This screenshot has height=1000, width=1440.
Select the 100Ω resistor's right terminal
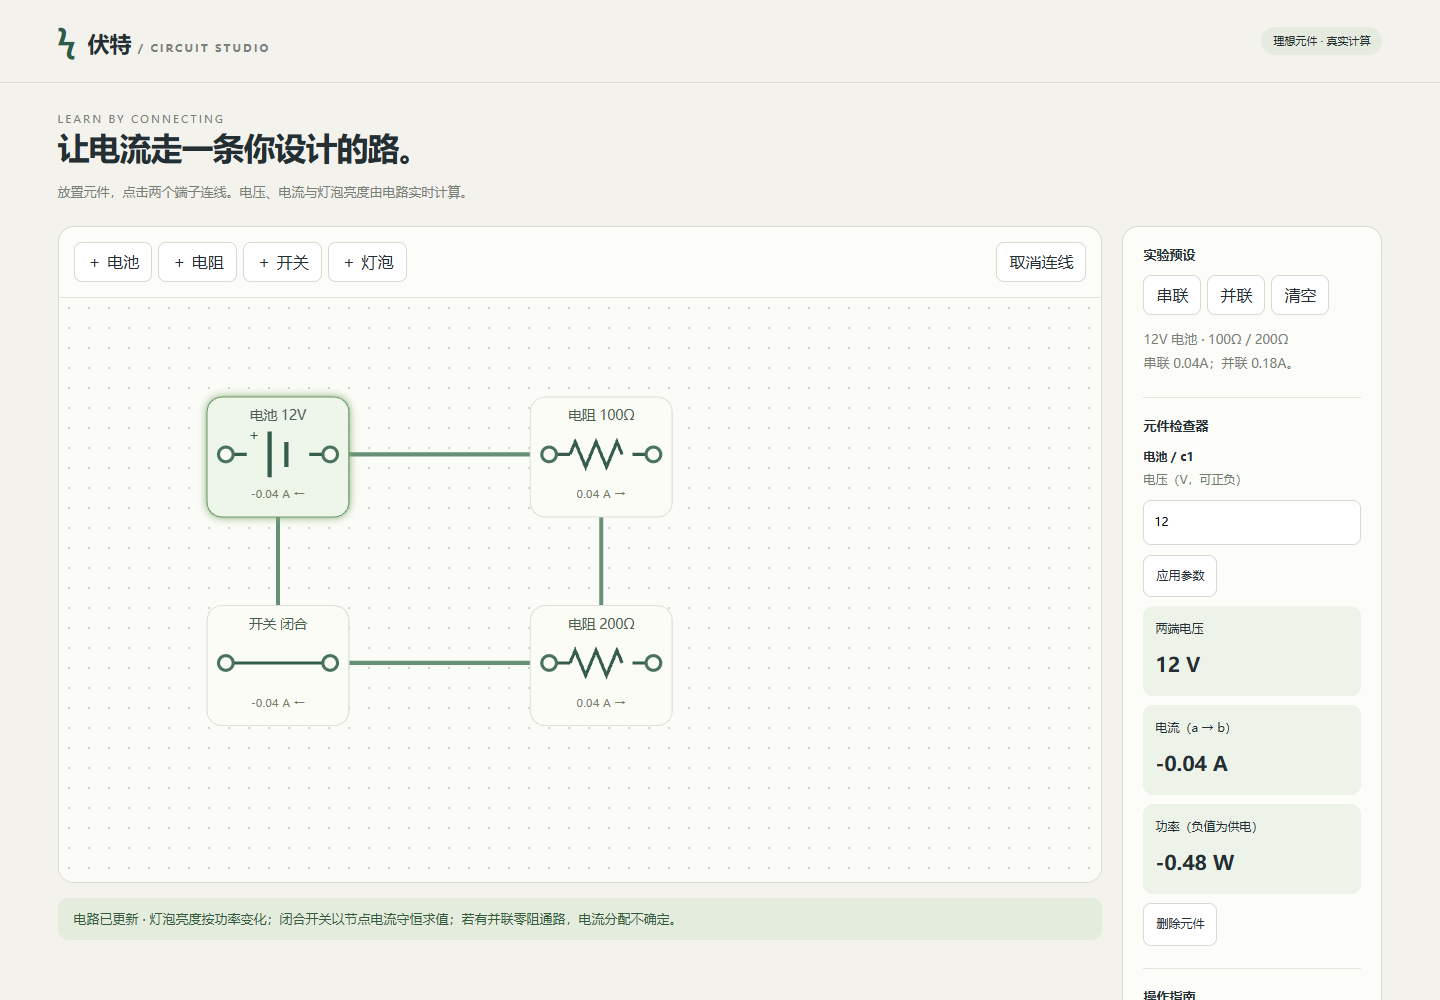point(653,454)
